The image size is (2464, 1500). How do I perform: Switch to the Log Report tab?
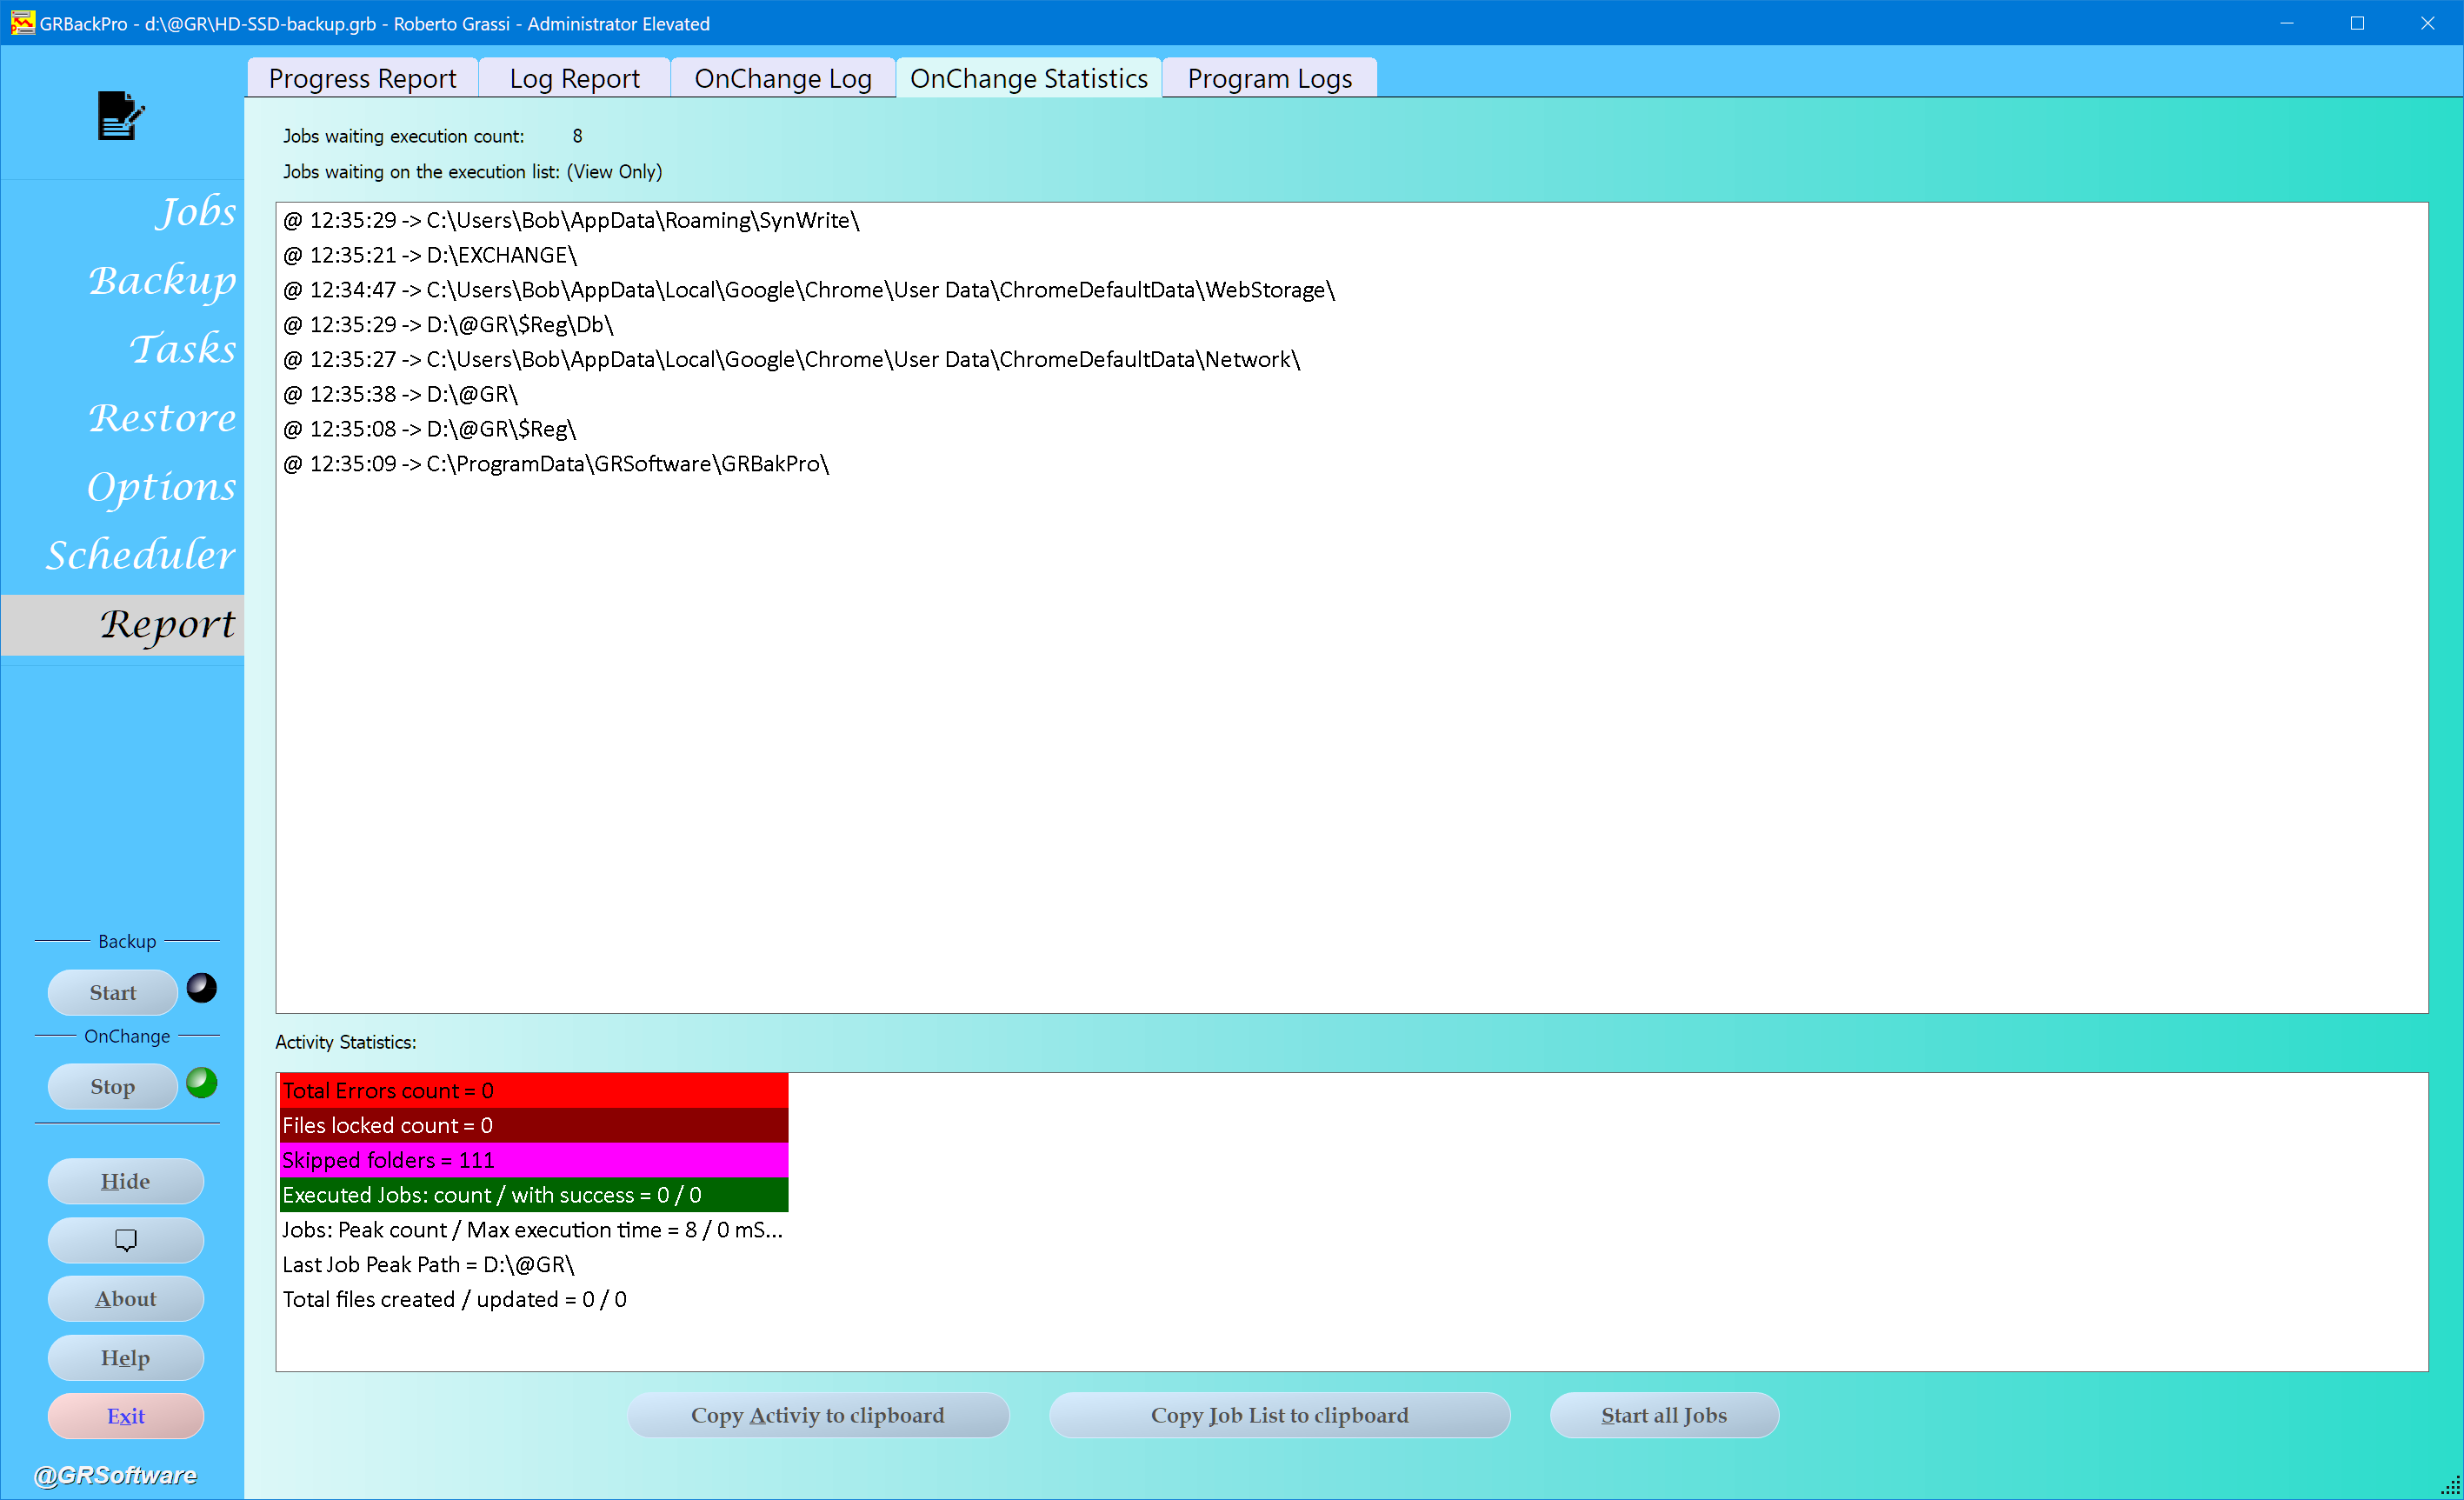[x=574, y=79]
